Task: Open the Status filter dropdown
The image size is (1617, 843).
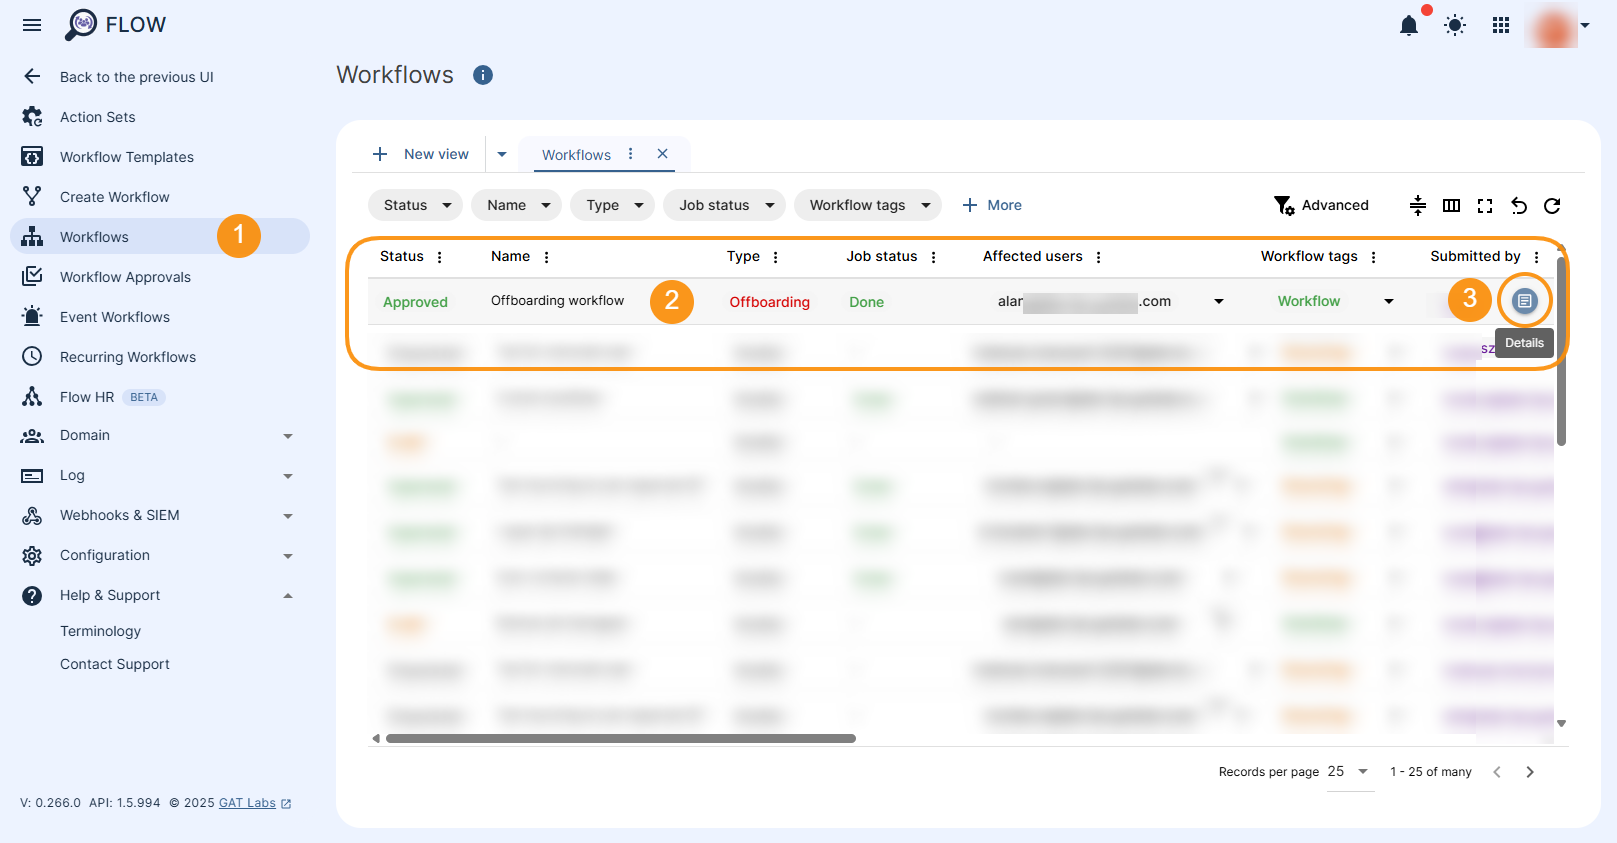Action: tap(415, 205)
